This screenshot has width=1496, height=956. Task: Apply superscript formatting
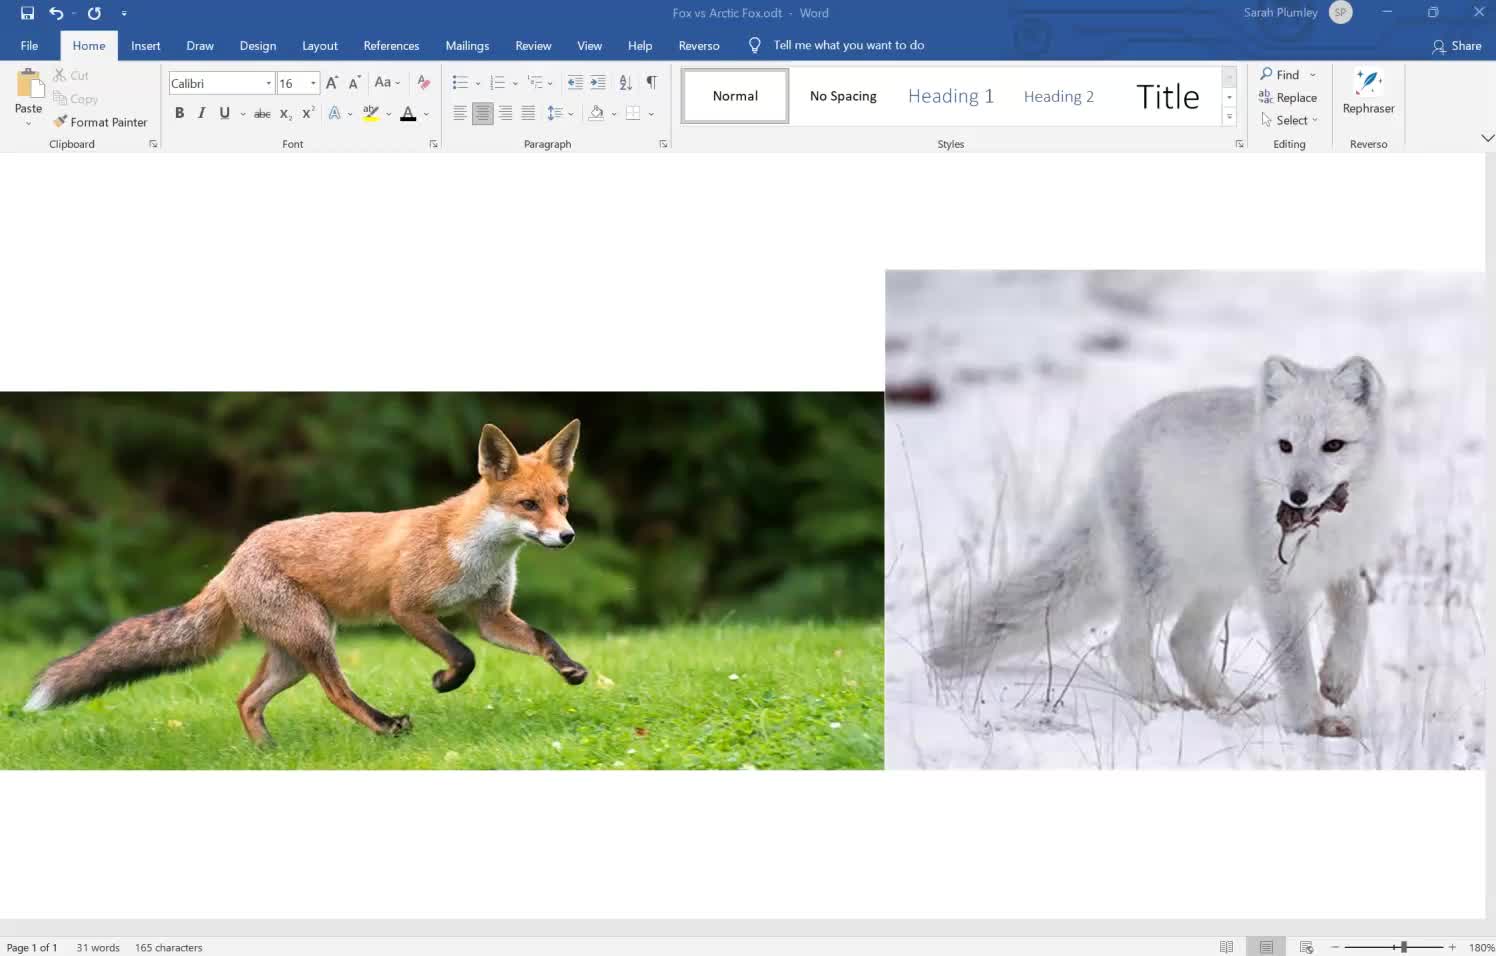(x=308, y=113)
